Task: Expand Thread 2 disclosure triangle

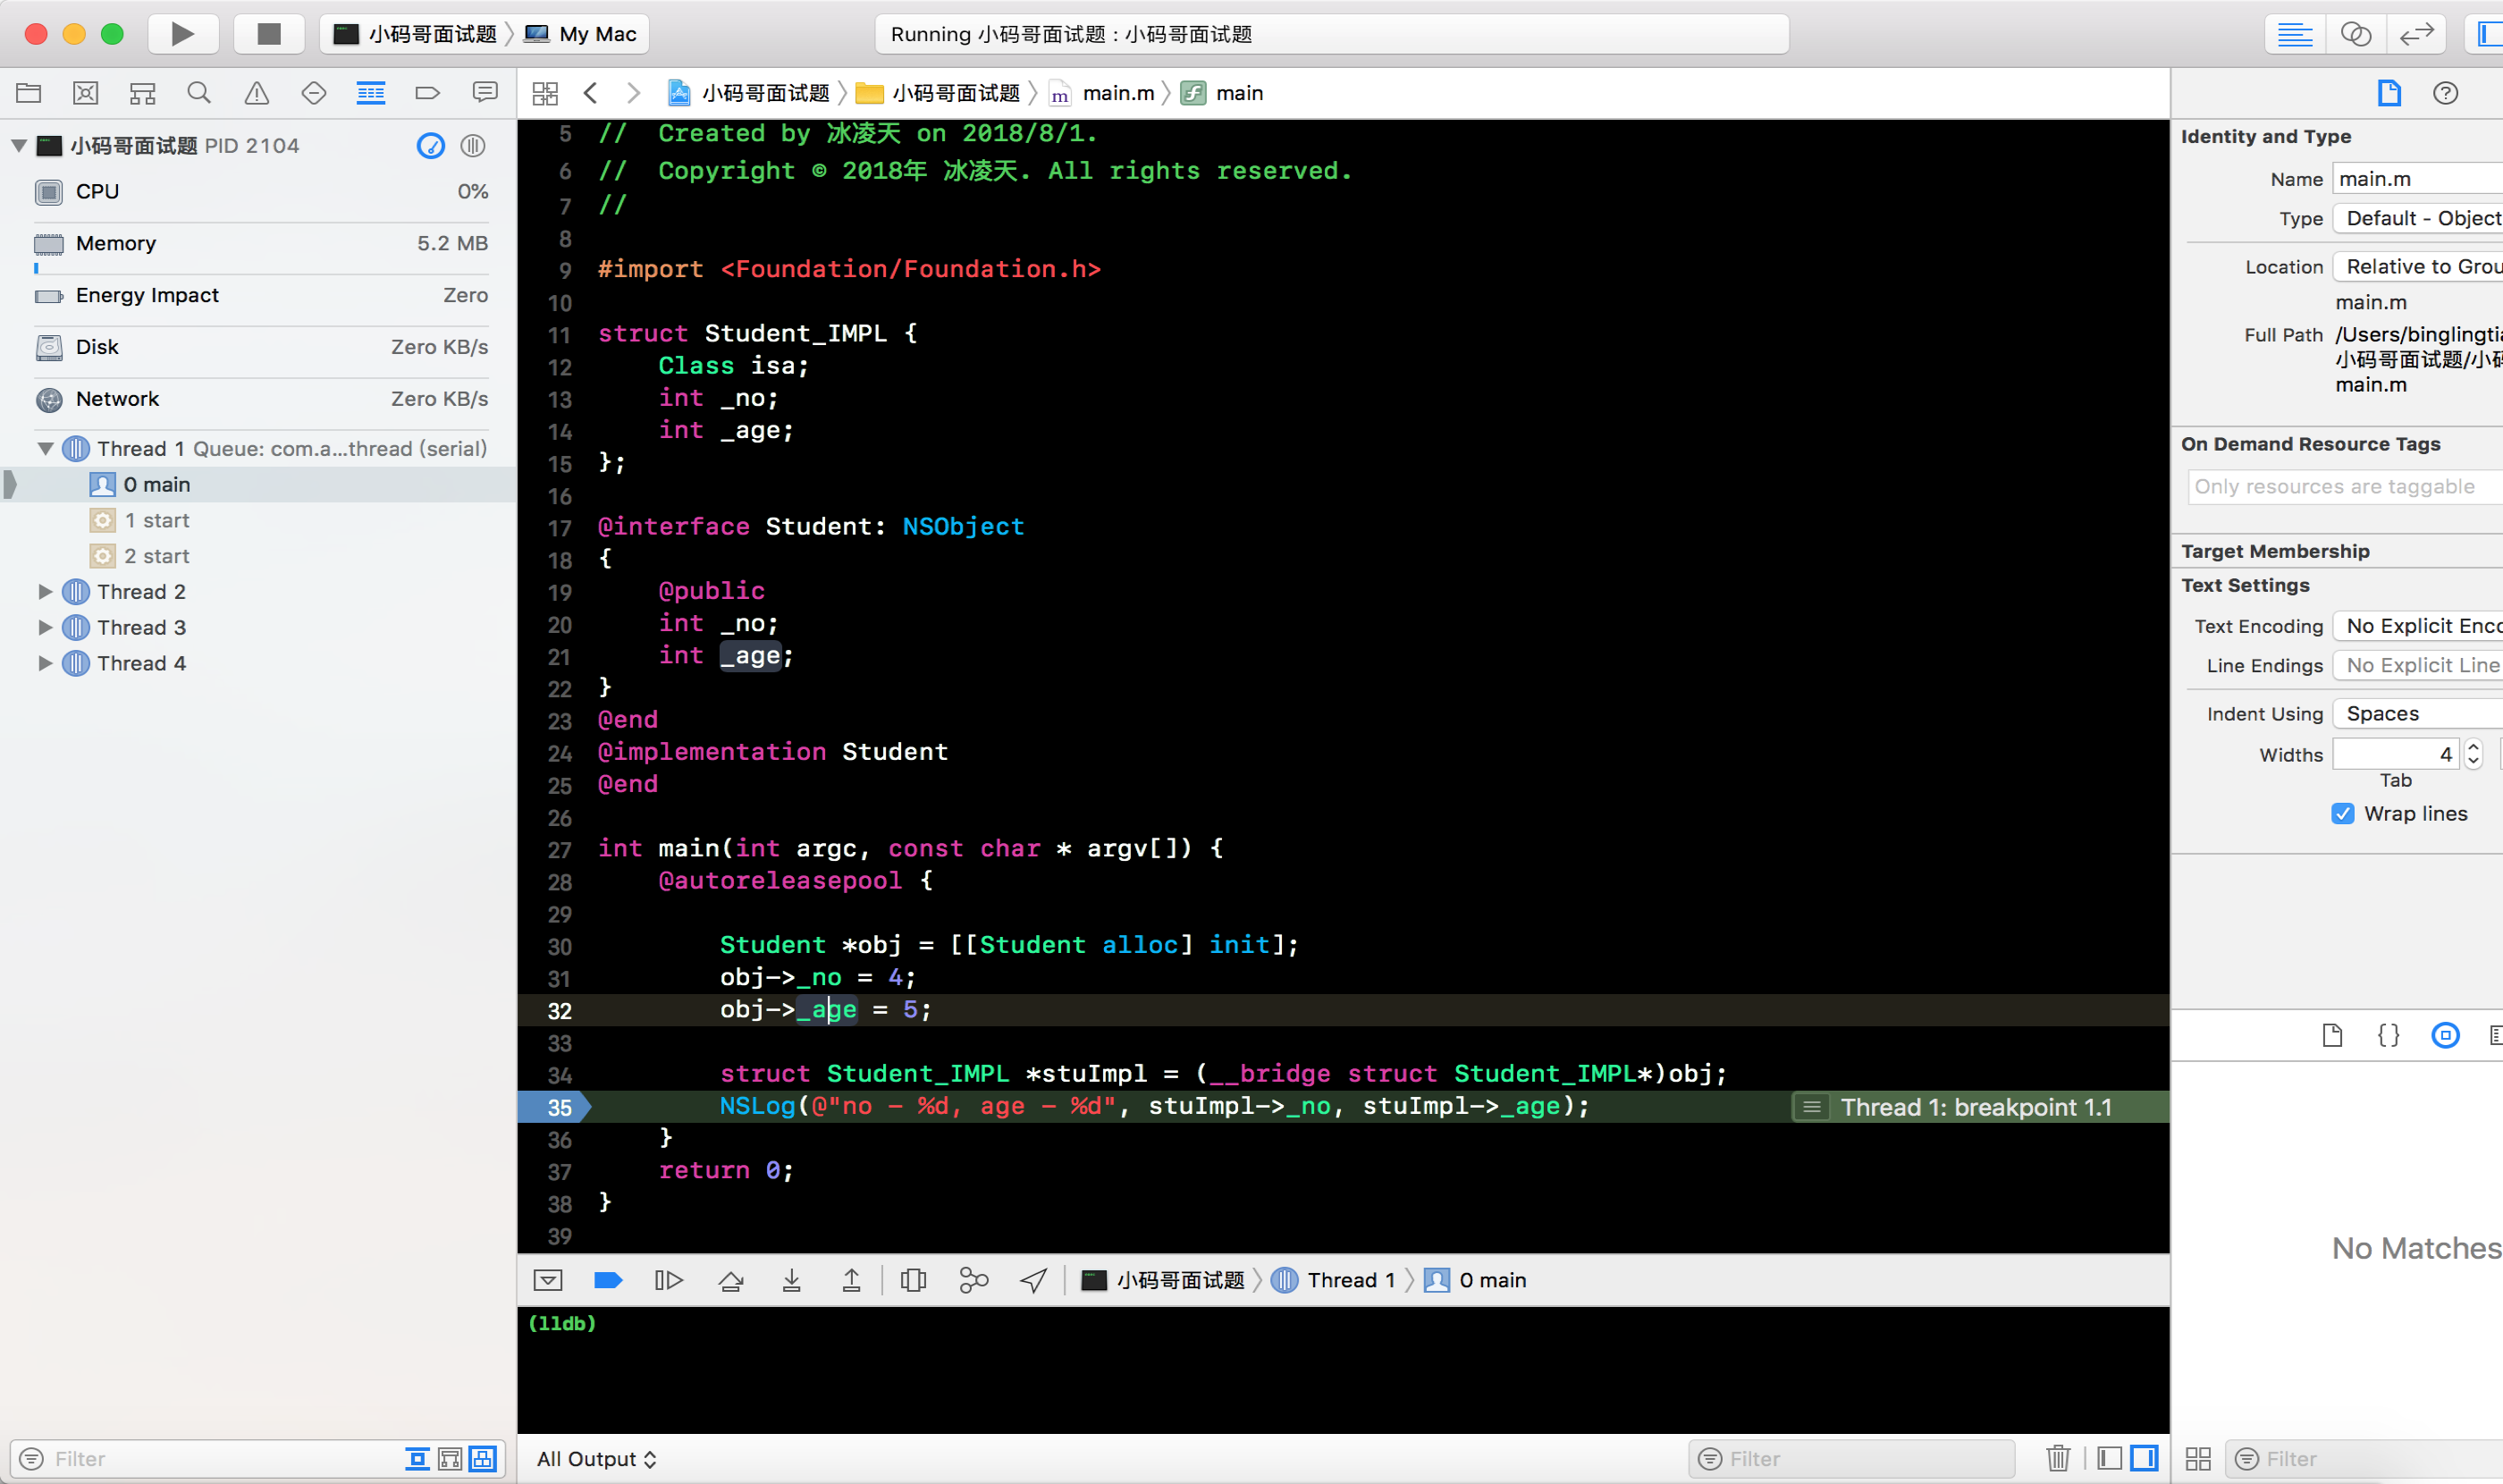Action: (x=45, y=591)
